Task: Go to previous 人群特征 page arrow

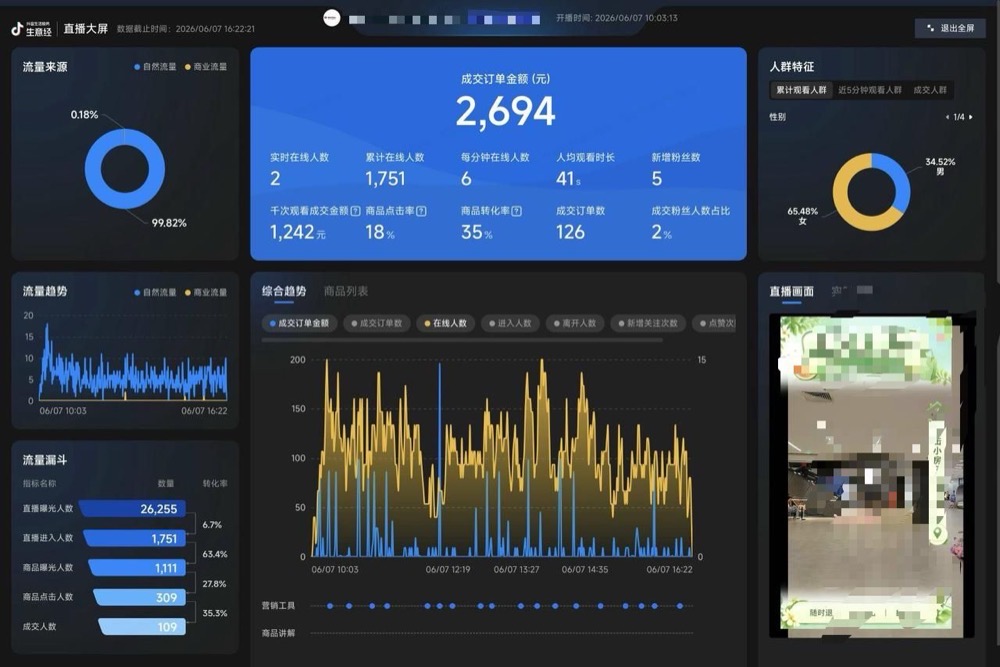Action: [947, 117]
